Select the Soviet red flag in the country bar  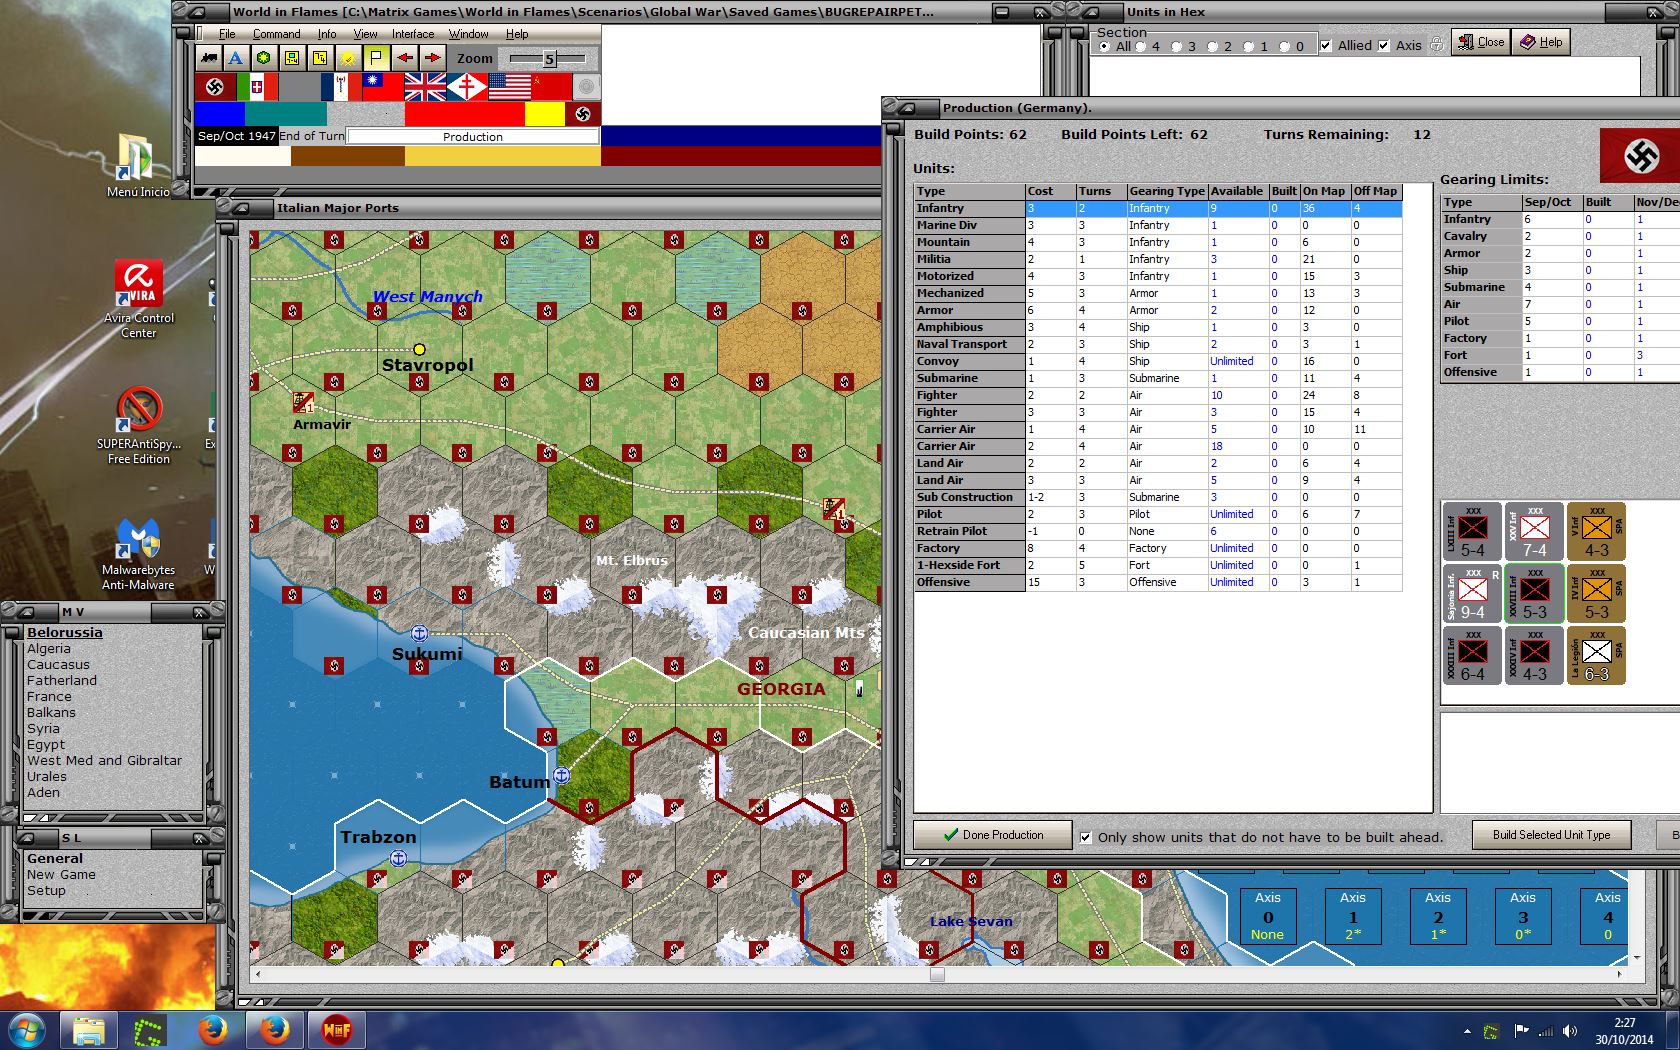click(550, 87)
